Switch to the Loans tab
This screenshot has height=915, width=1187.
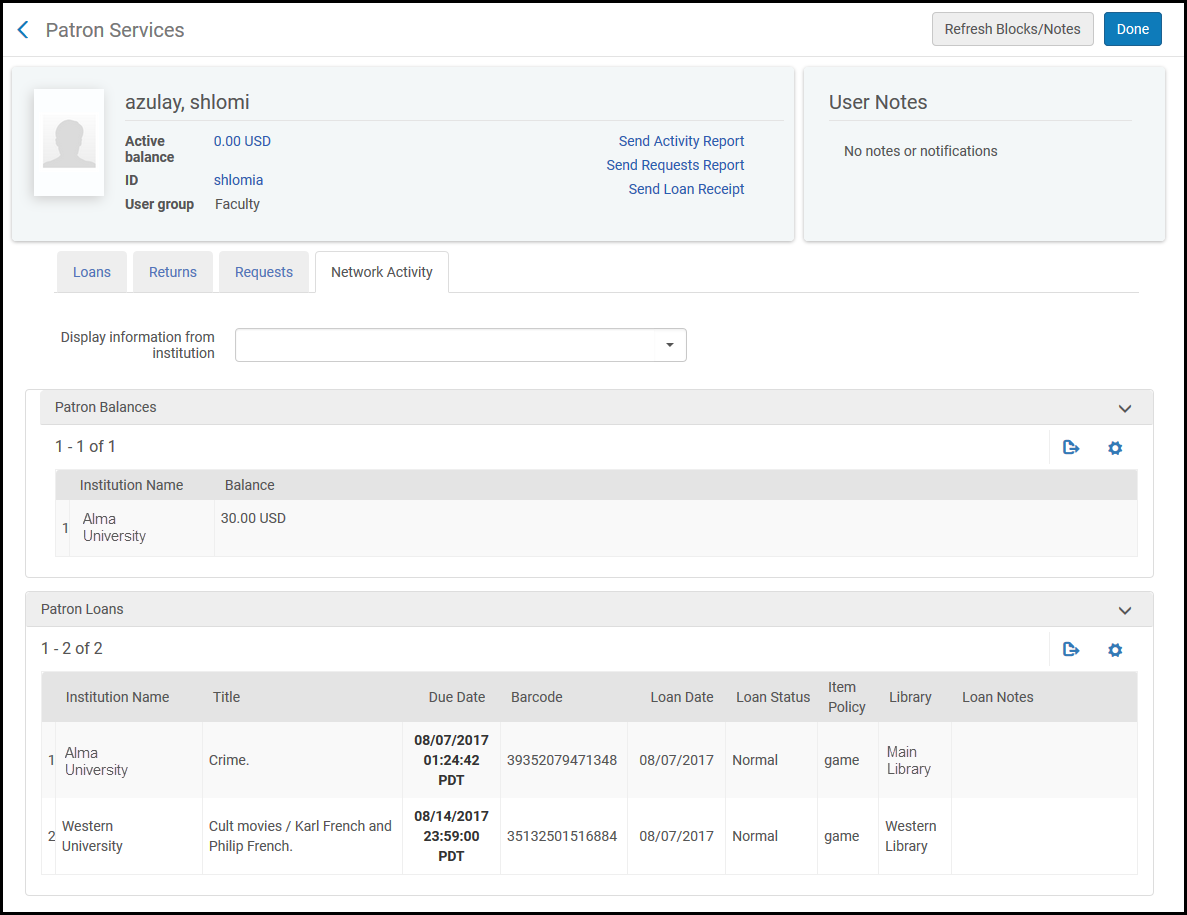(92, 272)
